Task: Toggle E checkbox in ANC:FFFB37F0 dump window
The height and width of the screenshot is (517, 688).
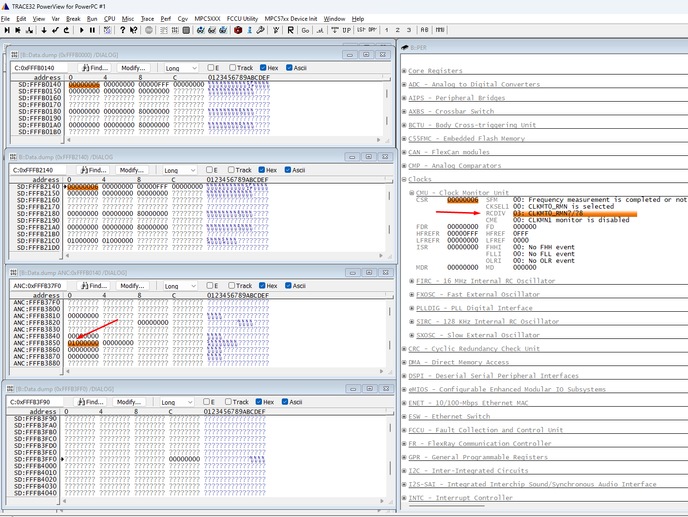Action: click(210, 286)
